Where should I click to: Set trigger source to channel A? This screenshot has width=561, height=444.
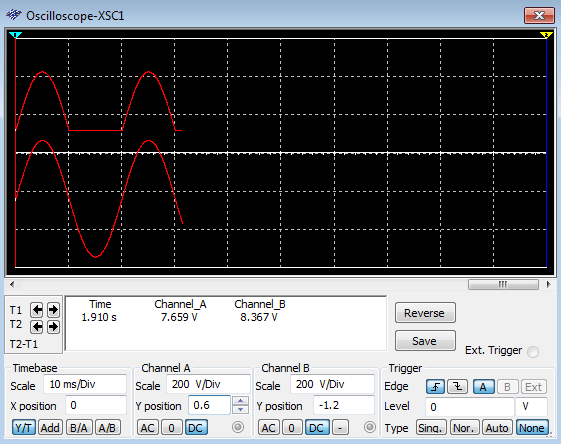[483, 387]
